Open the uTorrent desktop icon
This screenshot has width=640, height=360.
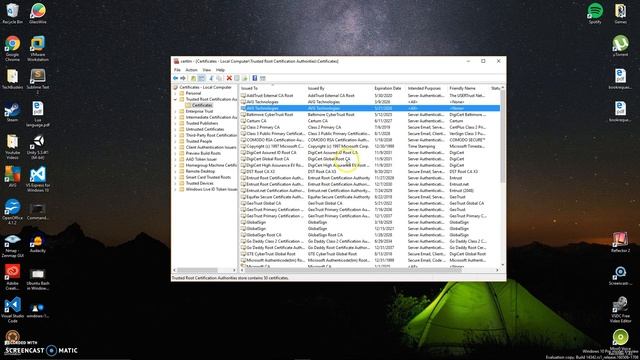tap(620, 46)
